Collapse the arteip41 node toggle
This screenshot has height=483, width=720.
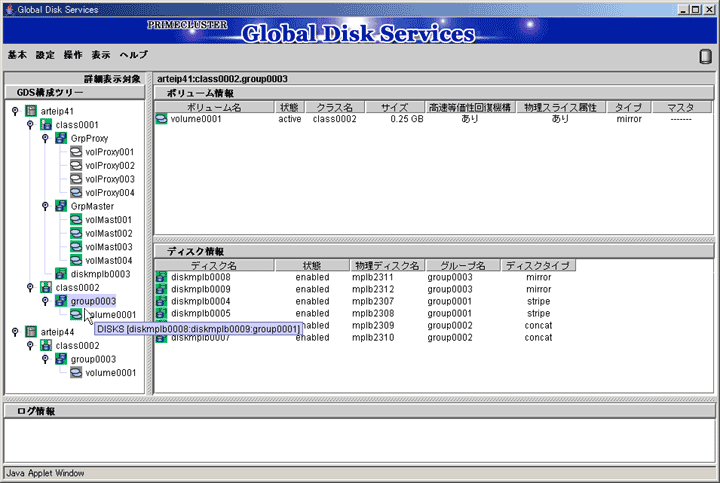point(15,111)
